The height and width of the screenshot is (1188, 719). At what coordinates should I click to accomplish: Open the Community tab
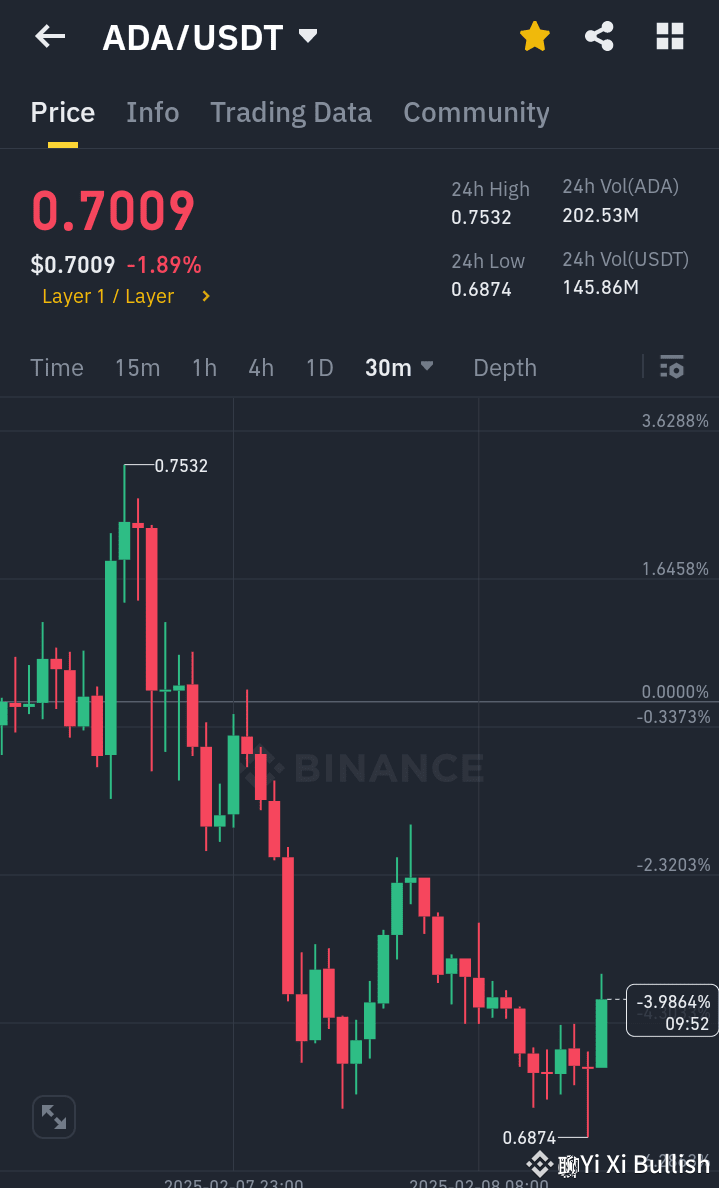476,112
